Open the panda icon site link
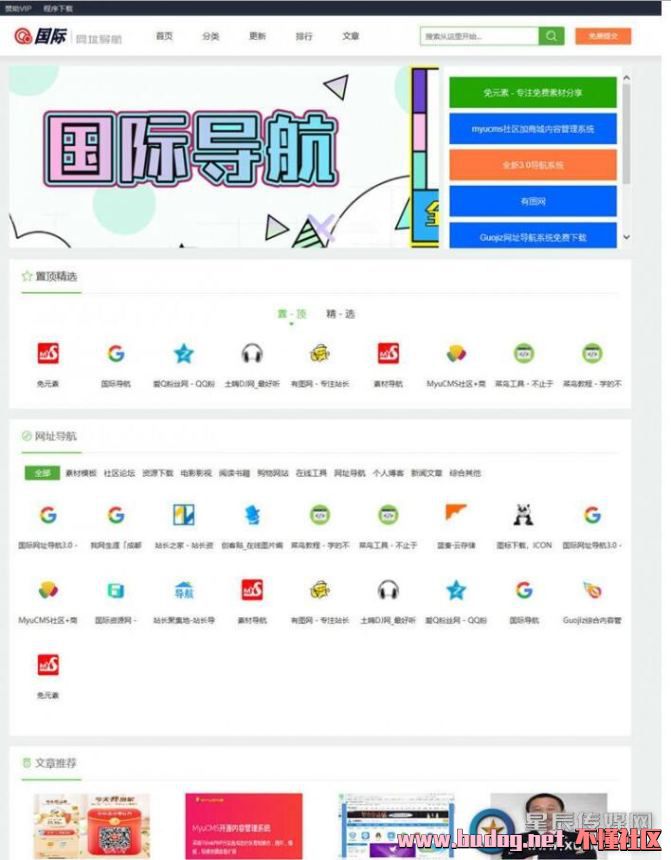671x860 pixels. click(x=523, y=514)
